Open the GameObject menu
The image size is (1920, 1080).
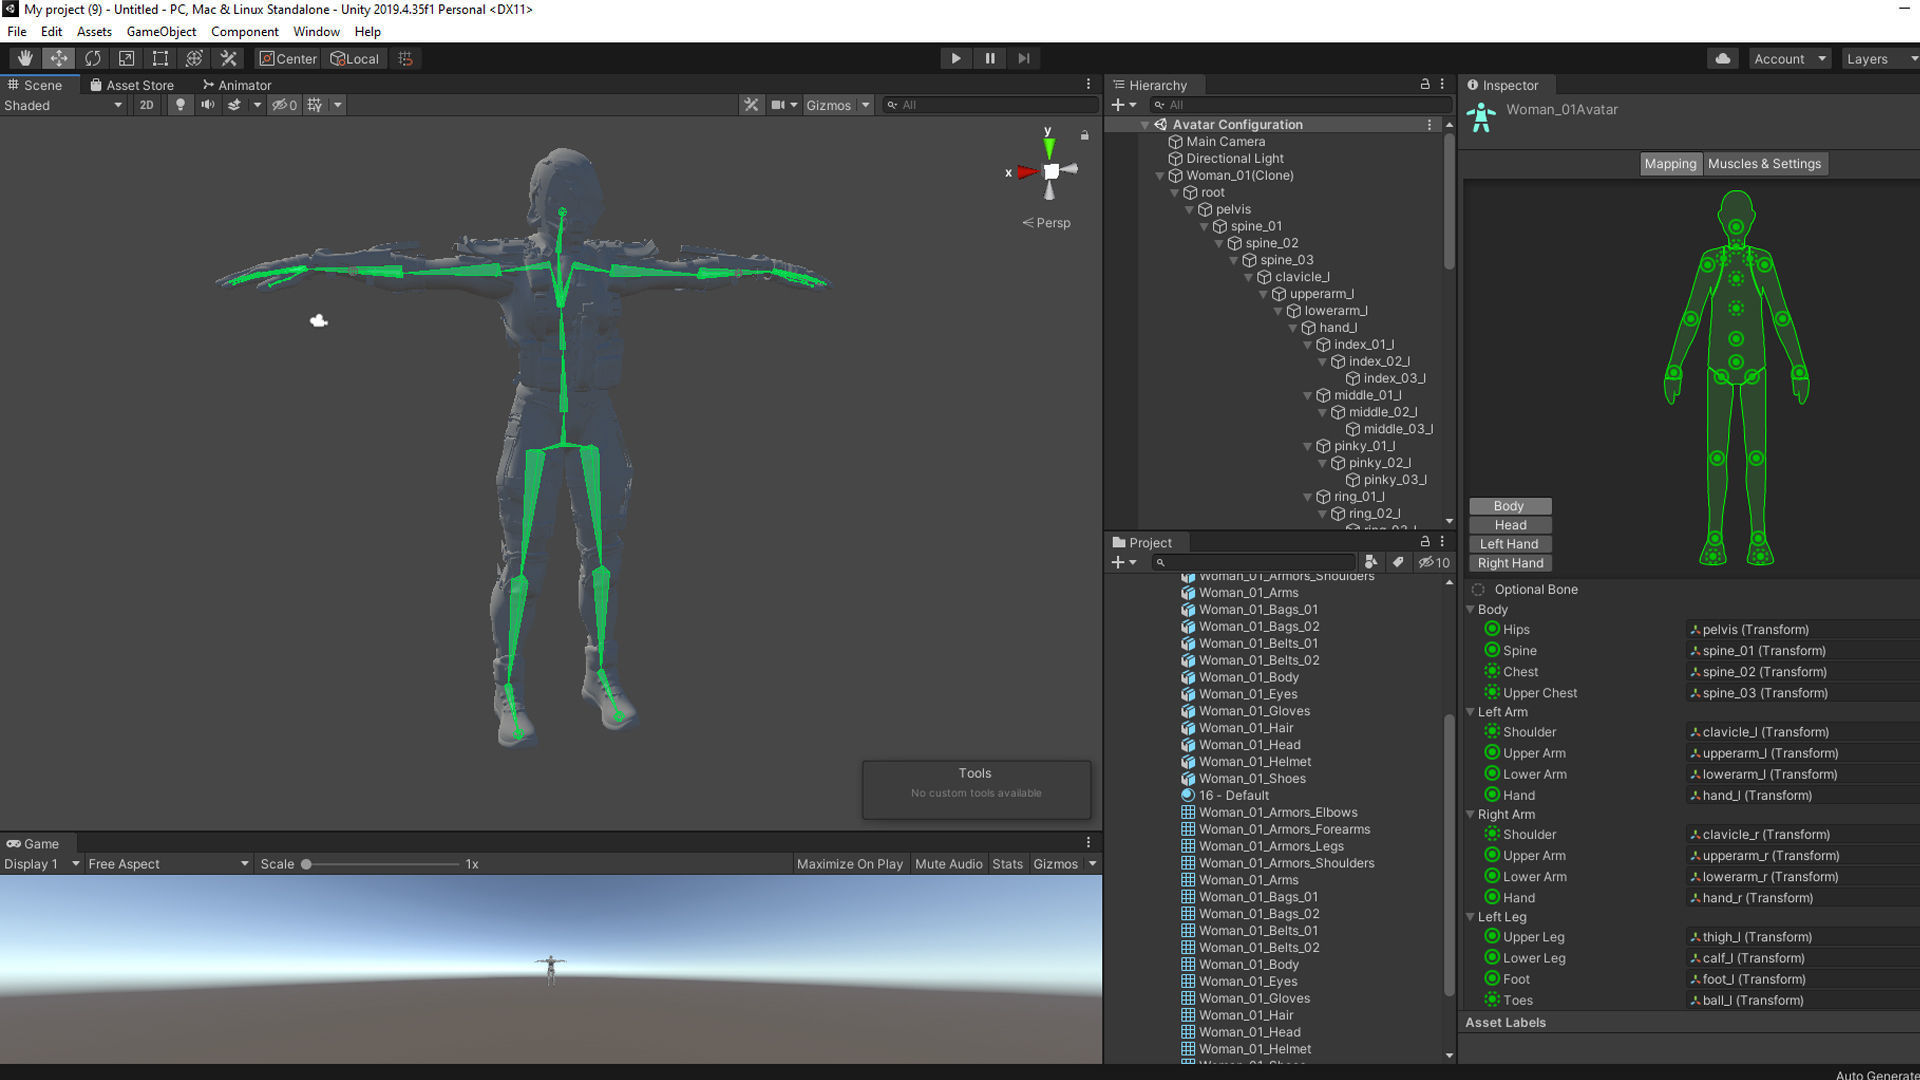click(161, 32)
